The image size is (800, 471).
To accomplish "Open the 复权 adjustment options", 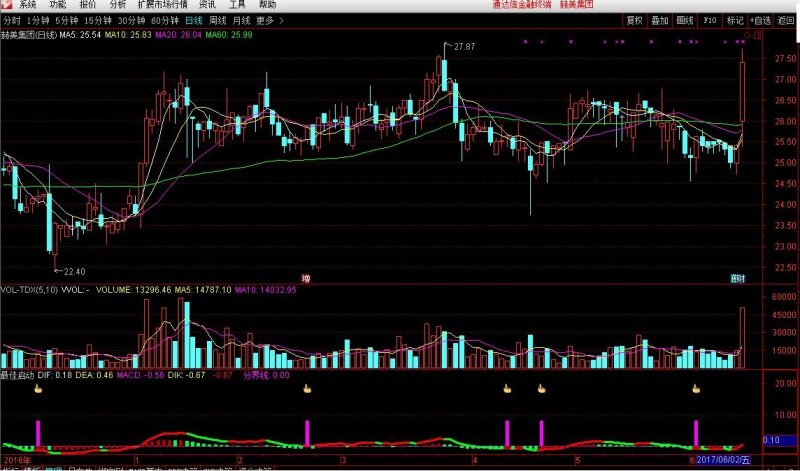I will point(634,19).
